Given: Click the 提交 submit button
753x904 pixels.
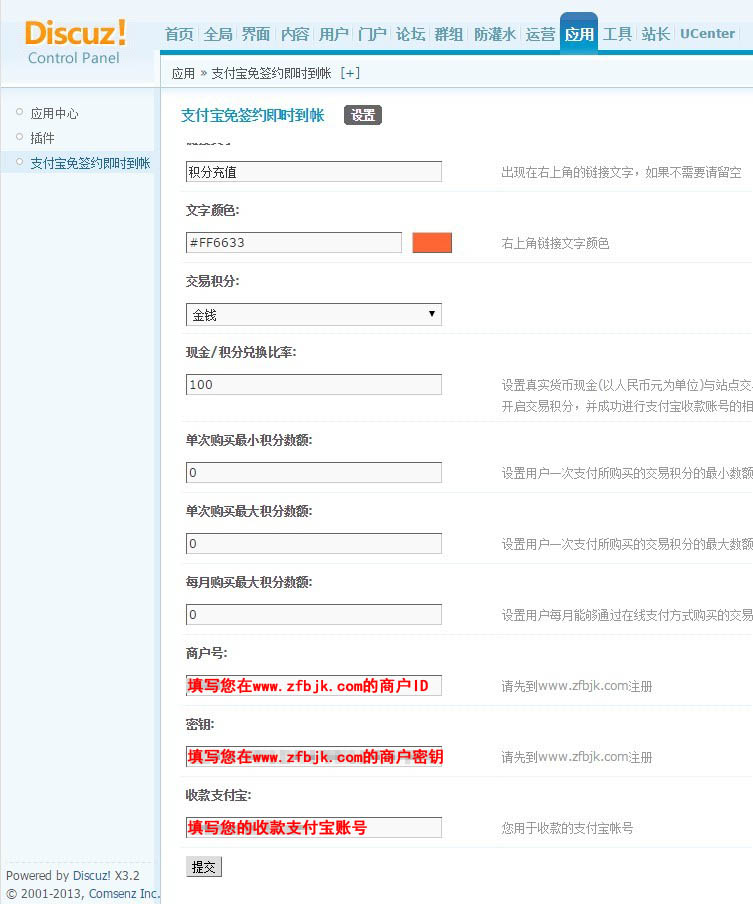Looking at the screenshot, I should (204, 867).
